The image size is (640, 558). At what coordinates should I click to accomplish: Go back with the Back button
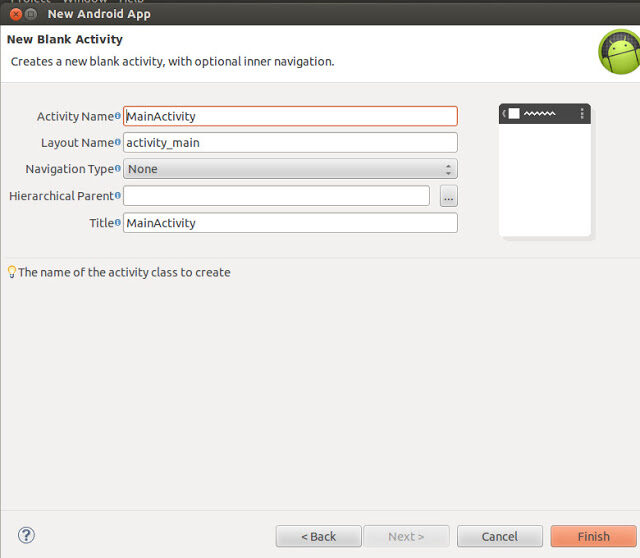click(319, 536)
